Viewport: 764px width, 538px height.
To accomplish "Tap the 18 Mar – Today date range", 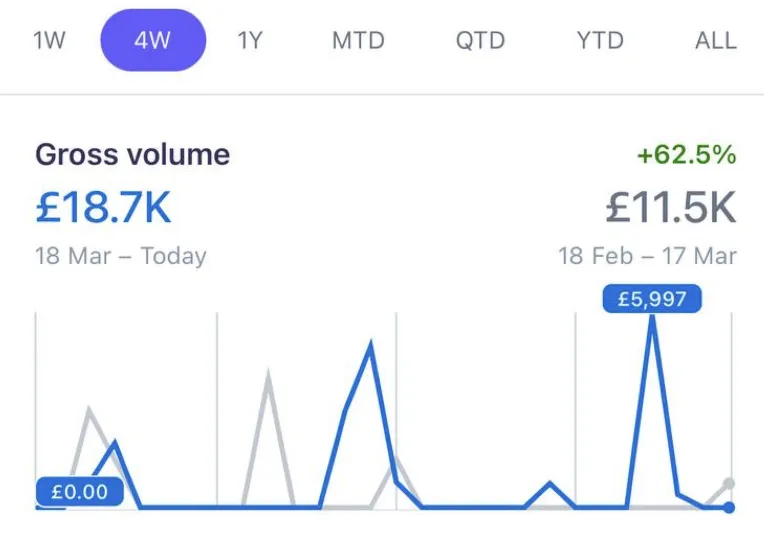I will pyautogui.click(x=121, y=256).
